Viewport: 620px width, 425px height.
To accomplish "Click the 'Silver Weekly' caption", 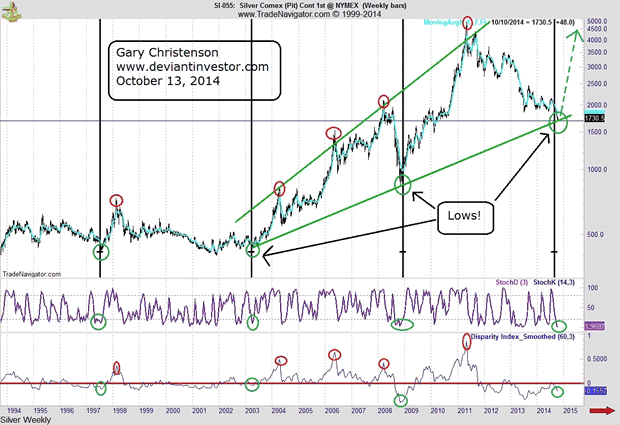I will click(x=26, y=420).
